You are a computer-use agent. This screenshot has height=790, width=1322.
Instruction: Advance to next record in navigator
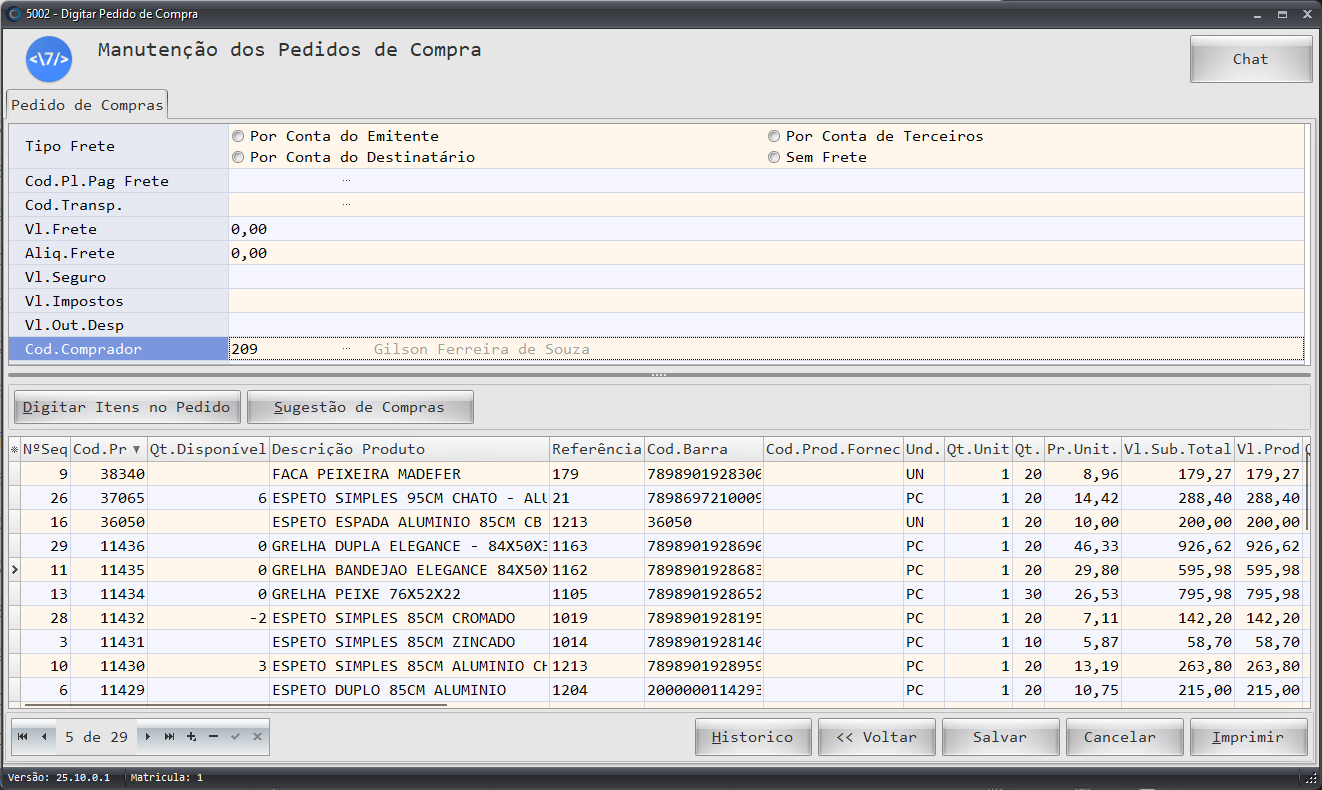pos(148,737)
